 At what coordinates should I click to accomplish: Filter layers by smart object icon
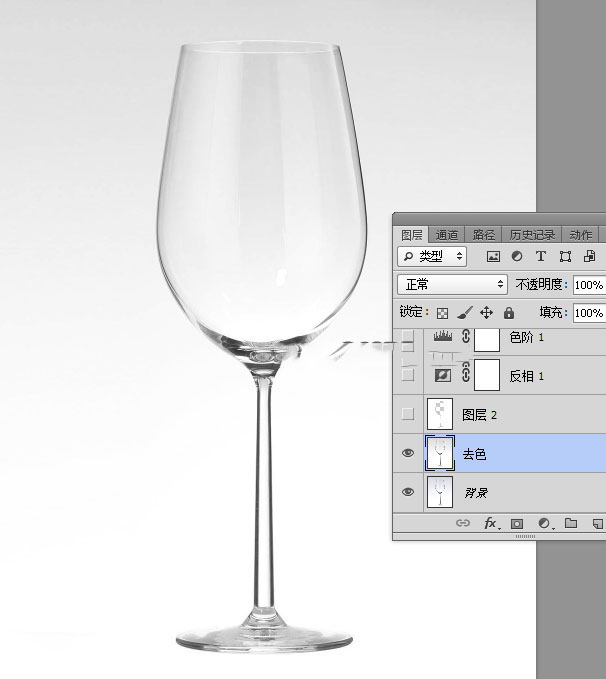(x=589, y=256)
